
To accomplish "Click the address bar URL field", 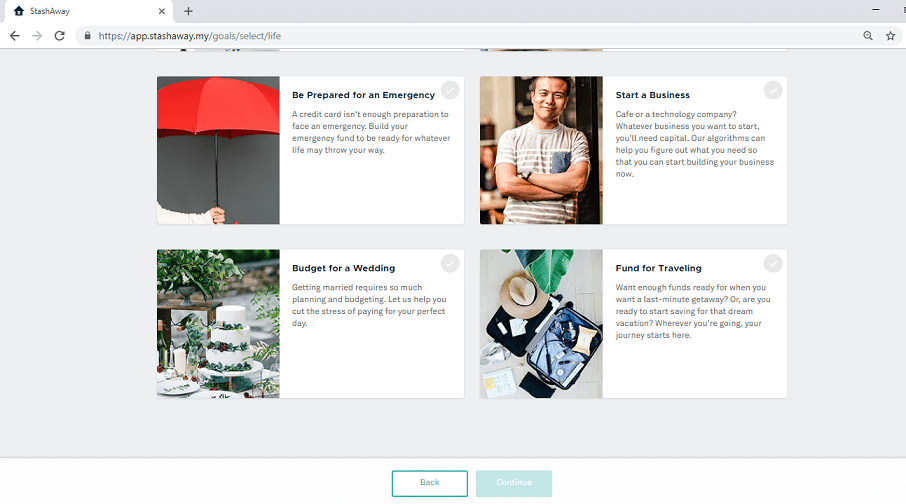I will pos(474,36).
